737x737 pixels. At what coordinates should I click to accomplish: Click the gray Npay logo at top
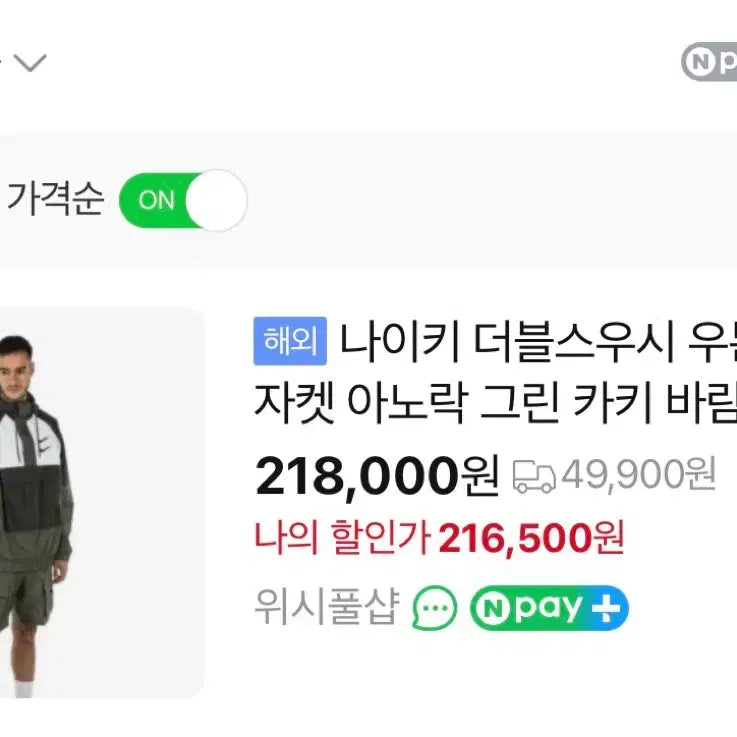pyautogui.click(x=710, y=62)
